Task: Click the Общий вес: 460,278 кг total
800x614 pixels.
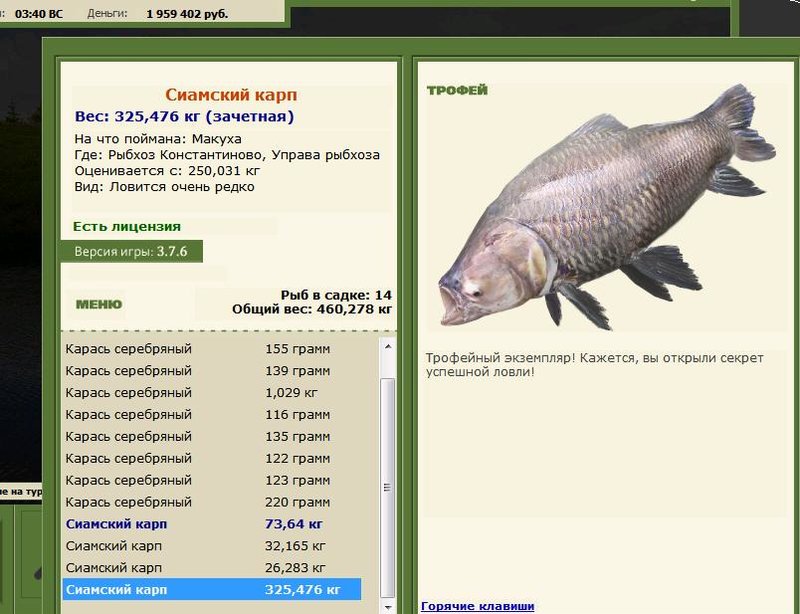Action: tap(312, 309)
